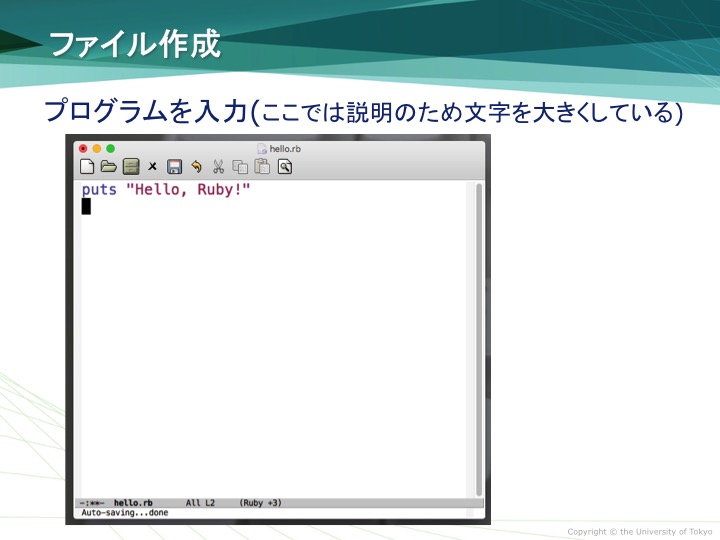
Task: Place cursor at block cursor on line 2
Action: pyautogui.click(x=86, y=206)
